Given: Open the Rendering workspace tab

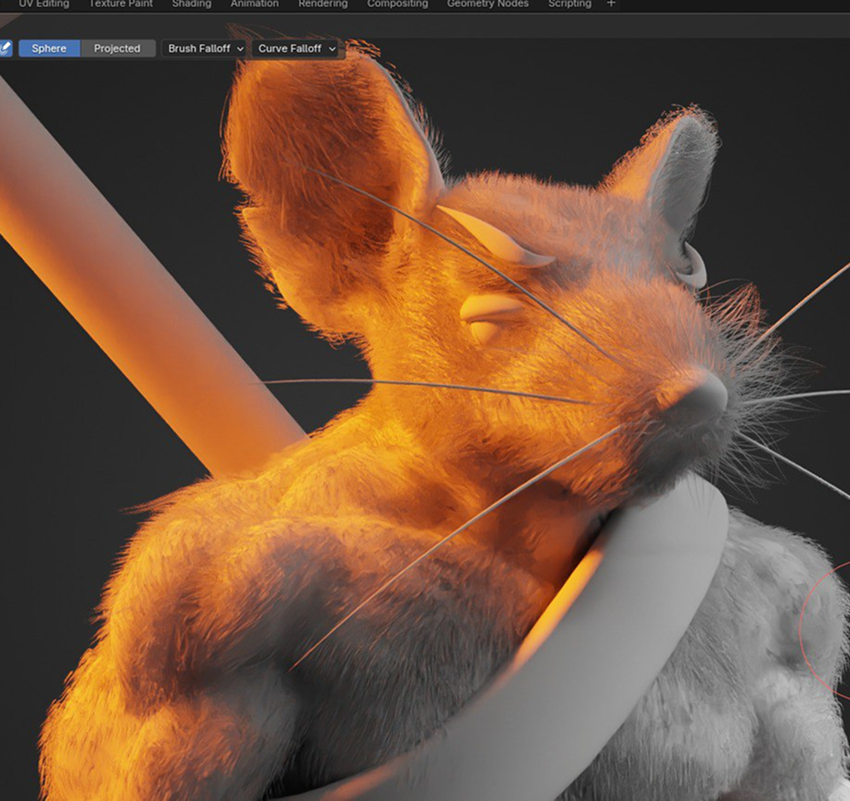Looking at the screenshot, I should click(x=323, y=4).
